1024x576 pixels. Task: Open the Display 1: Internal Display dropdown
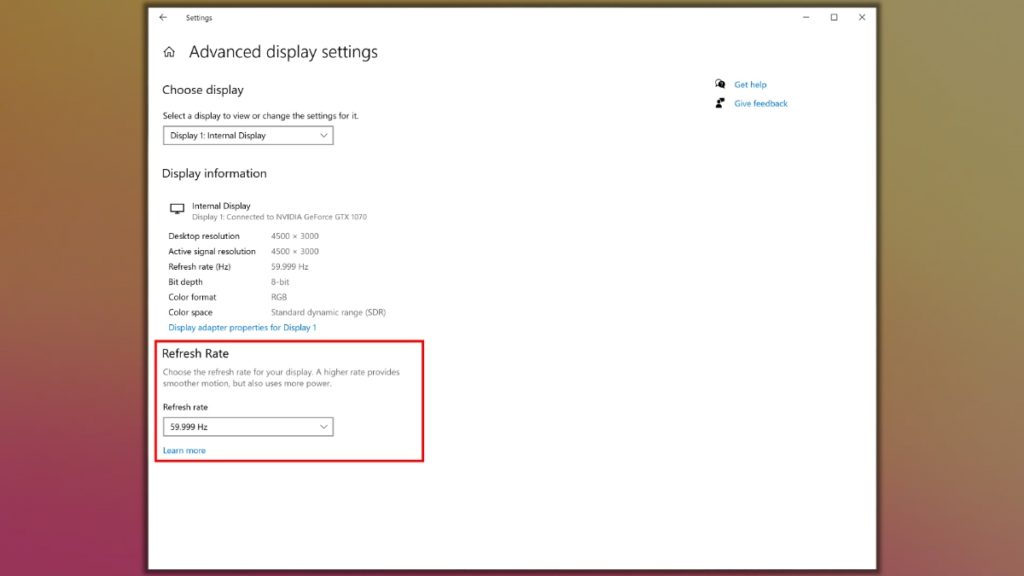click(x=247, y=135)
